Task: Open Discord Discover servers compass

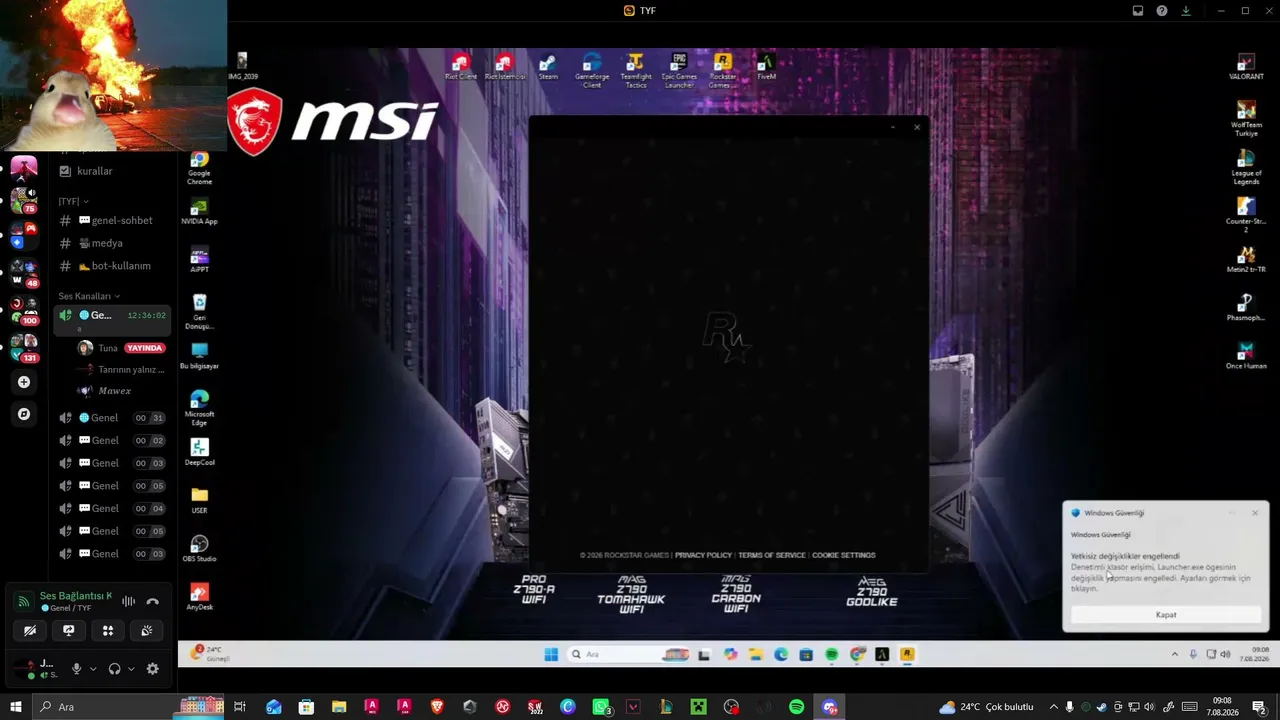Action: (x=24, y=414)
